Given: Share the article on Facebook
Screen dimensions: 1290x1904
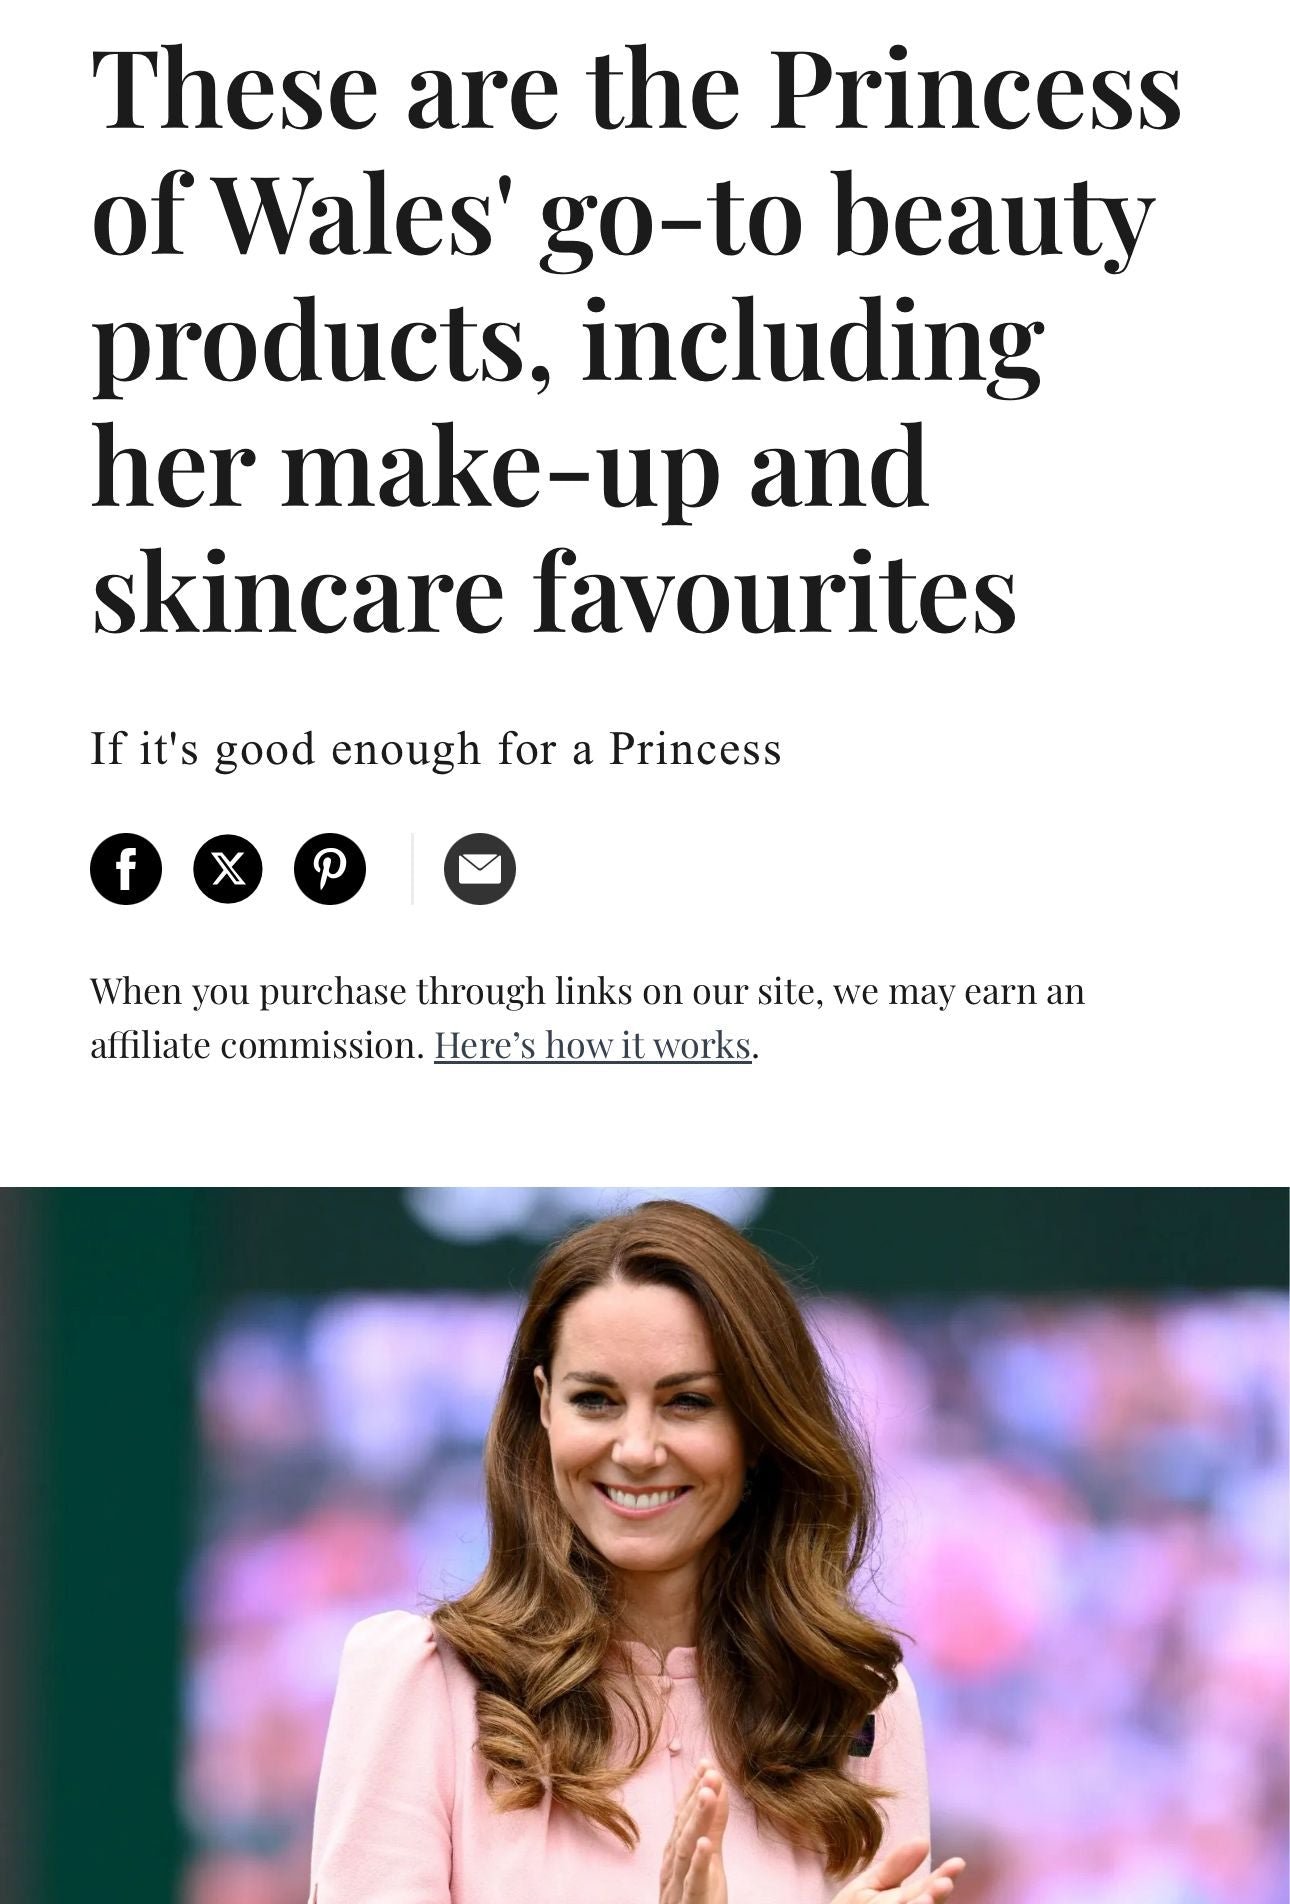Looking at the screenshot, I should (126, 868).
